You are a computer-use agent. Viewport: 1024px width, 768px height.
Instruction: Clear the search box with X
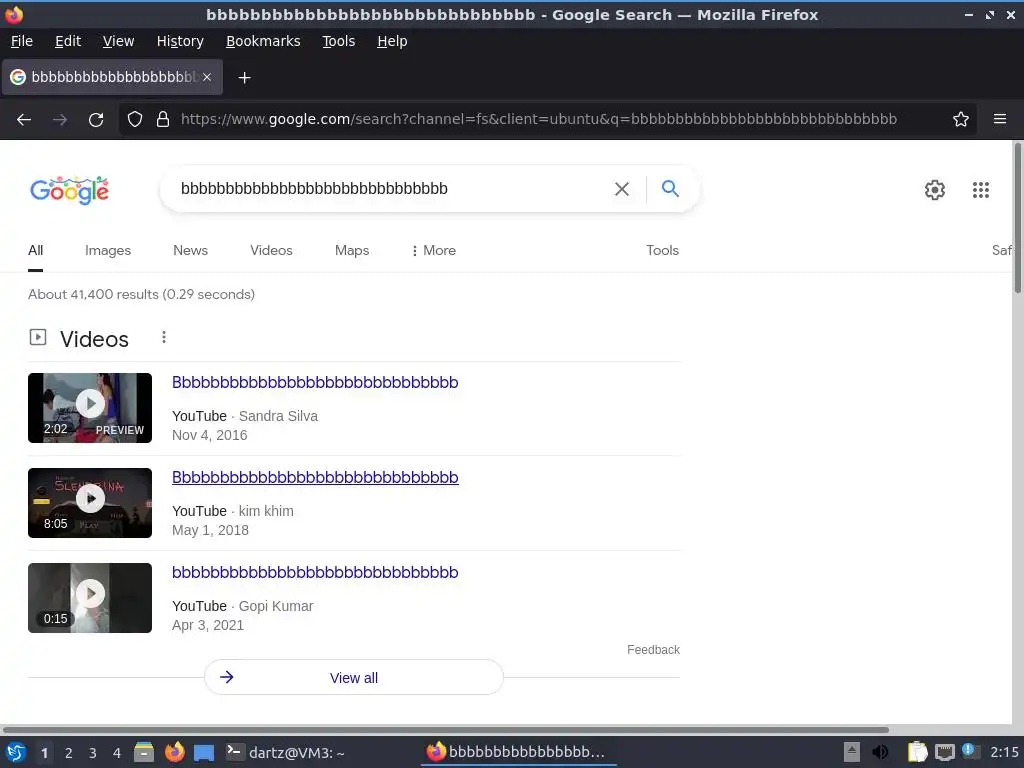point(622,189)
